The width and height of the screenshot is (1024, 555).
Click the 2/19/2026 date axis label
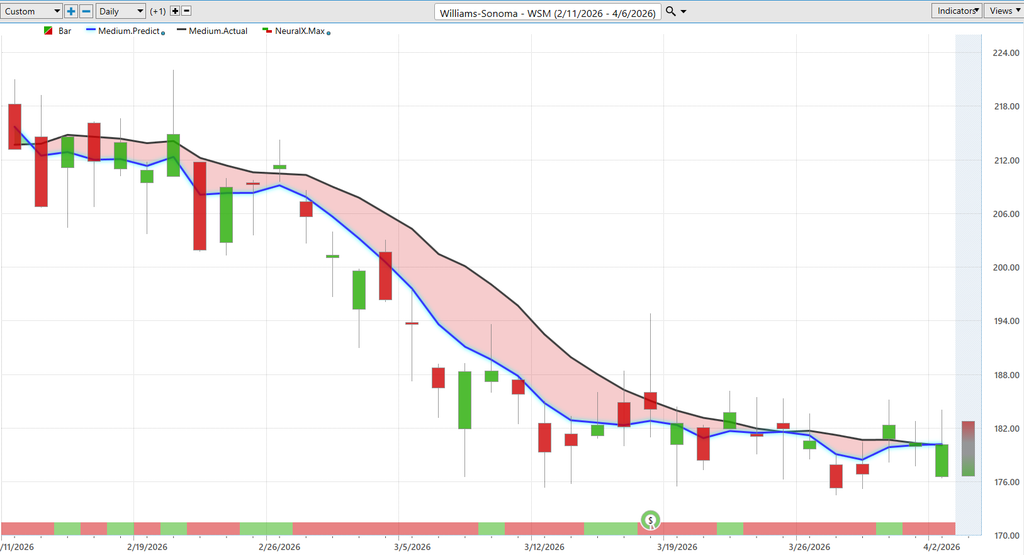tap(147, 547)
